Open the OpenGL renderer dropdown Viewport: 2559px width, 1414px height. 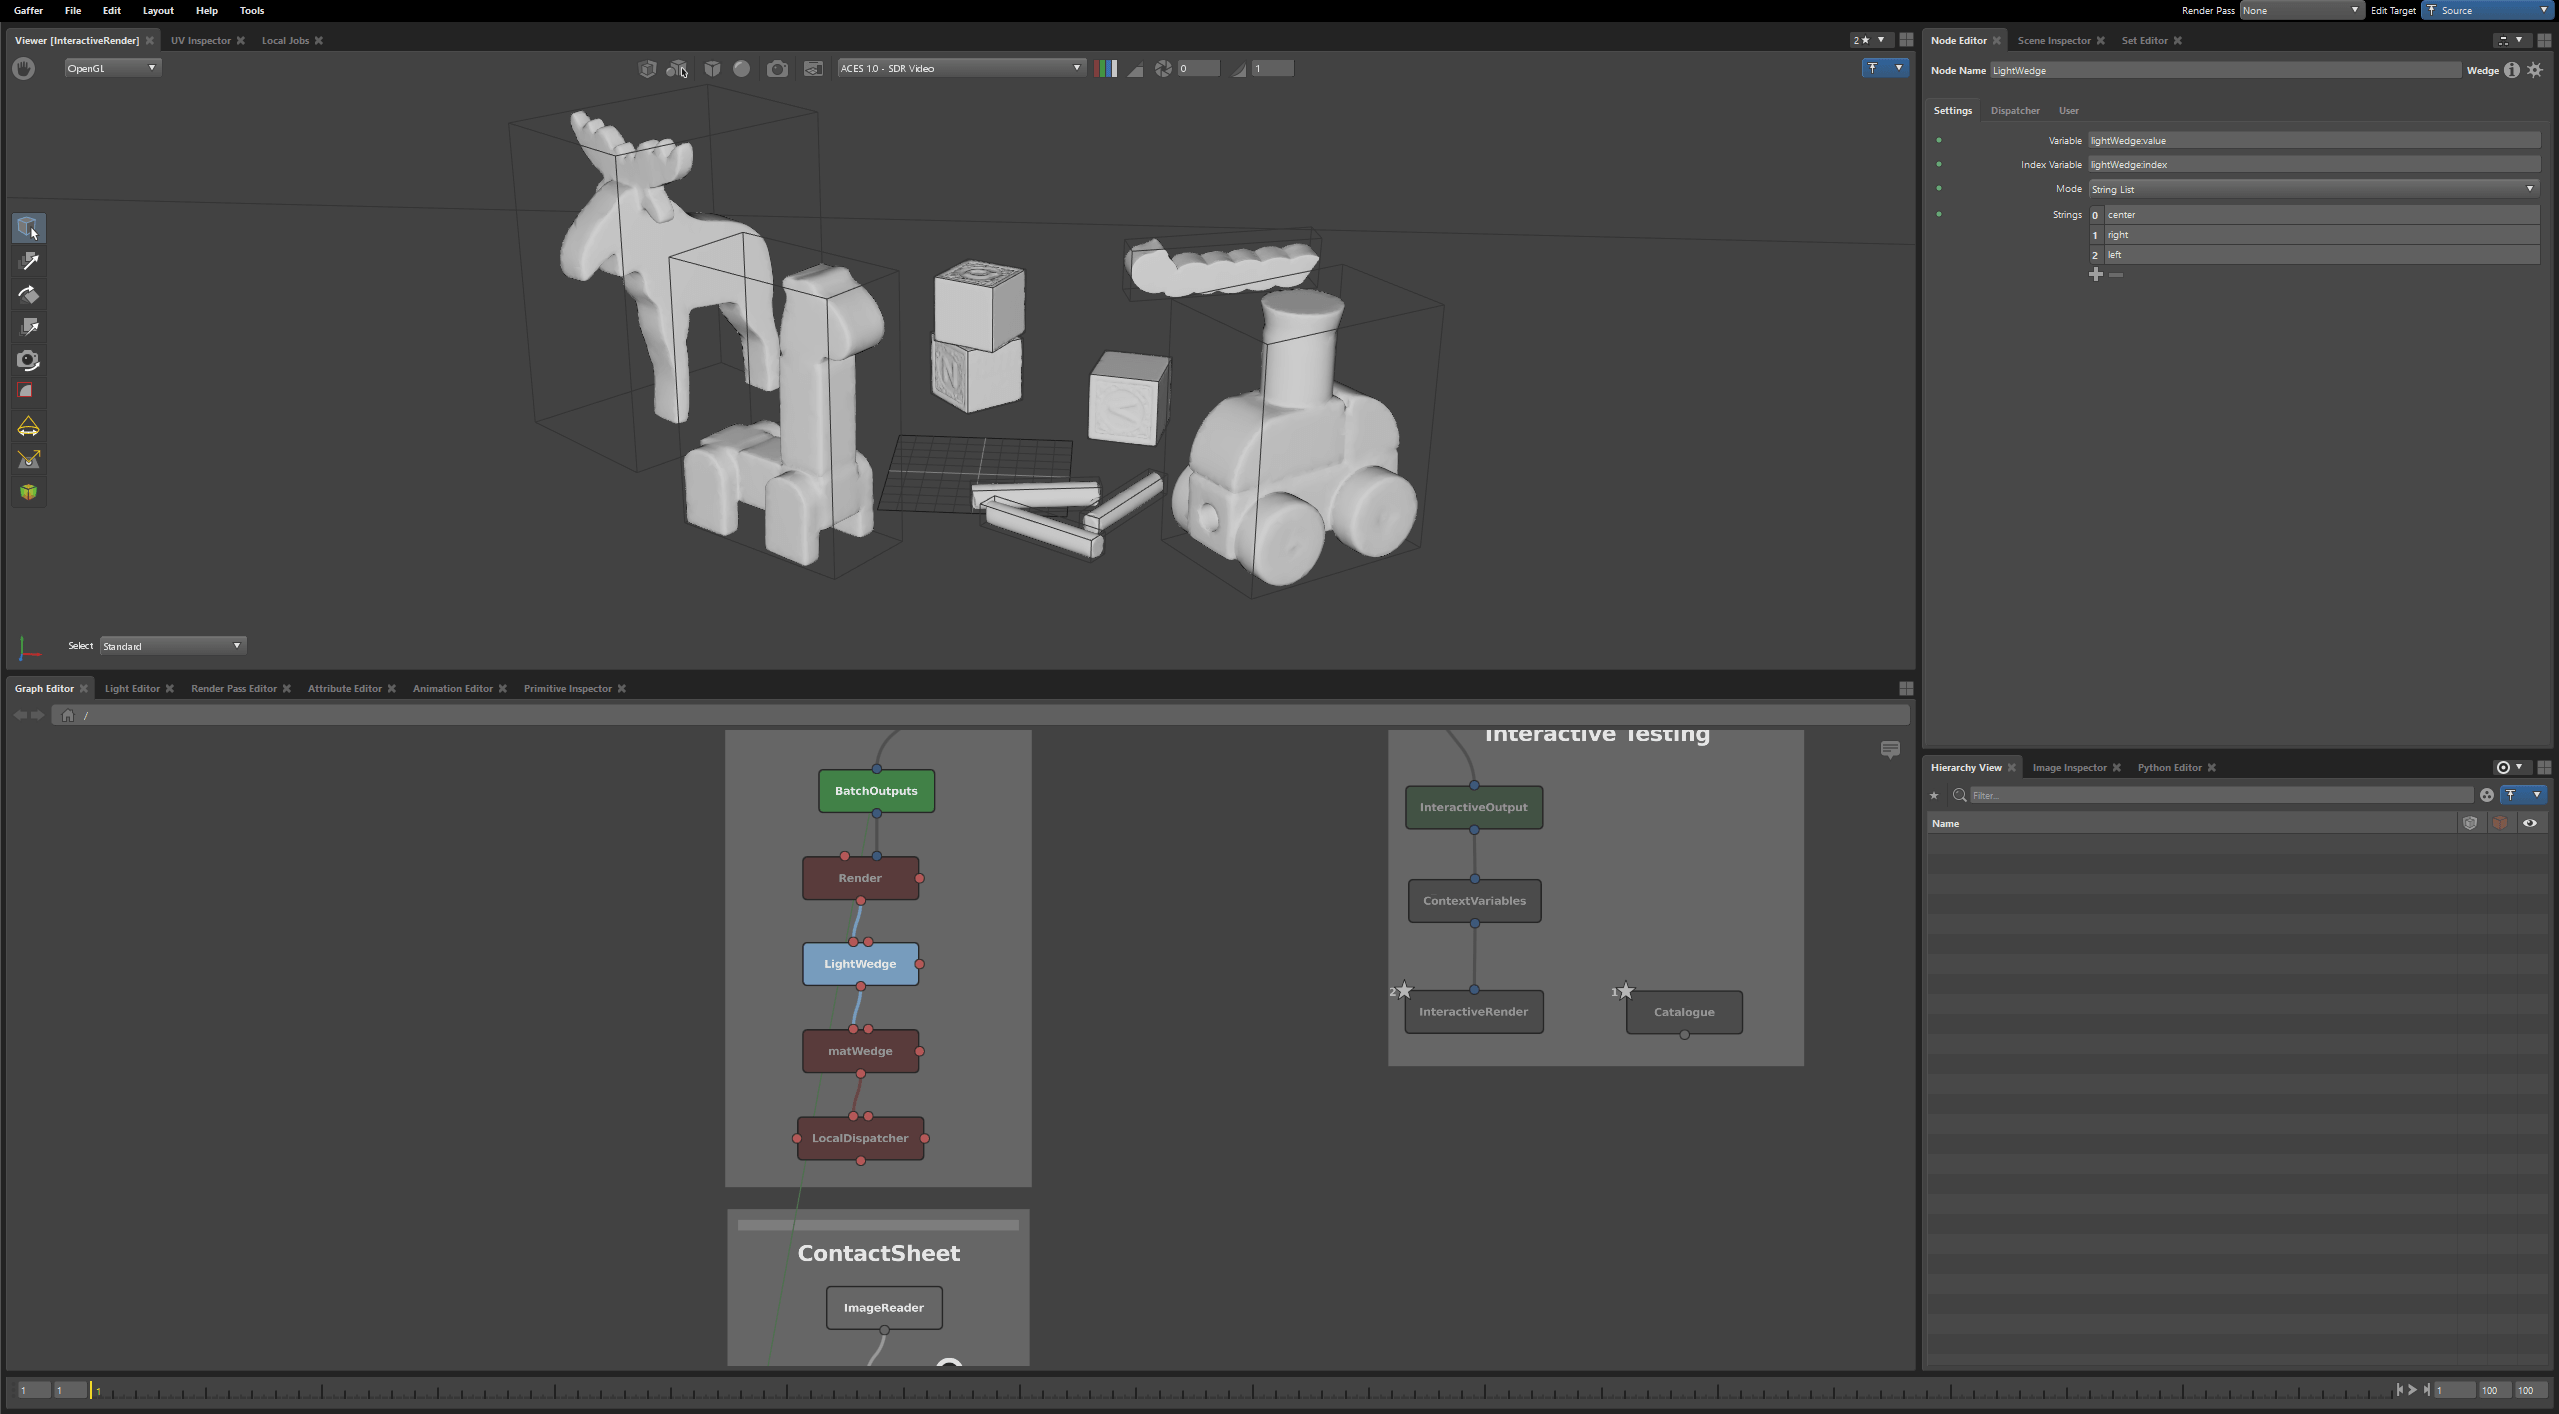[x=112, y=68]
